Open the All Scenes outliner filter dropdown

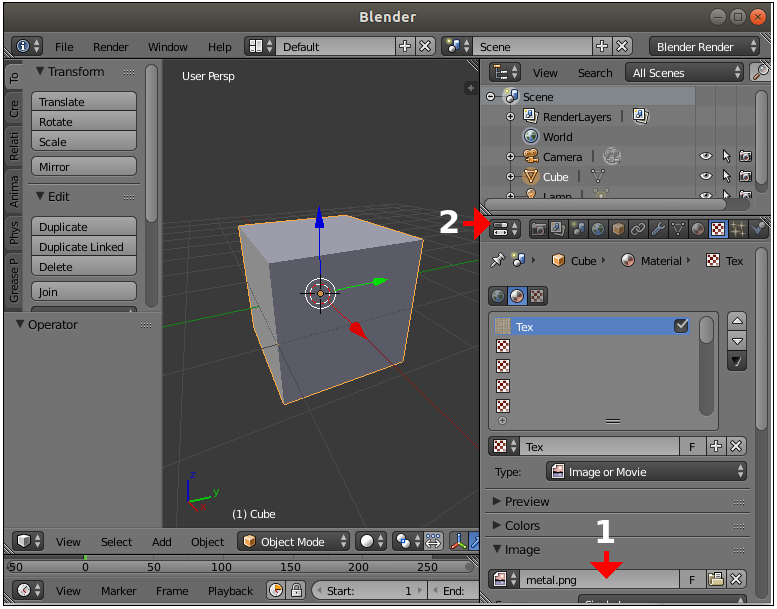coord(684,73)
